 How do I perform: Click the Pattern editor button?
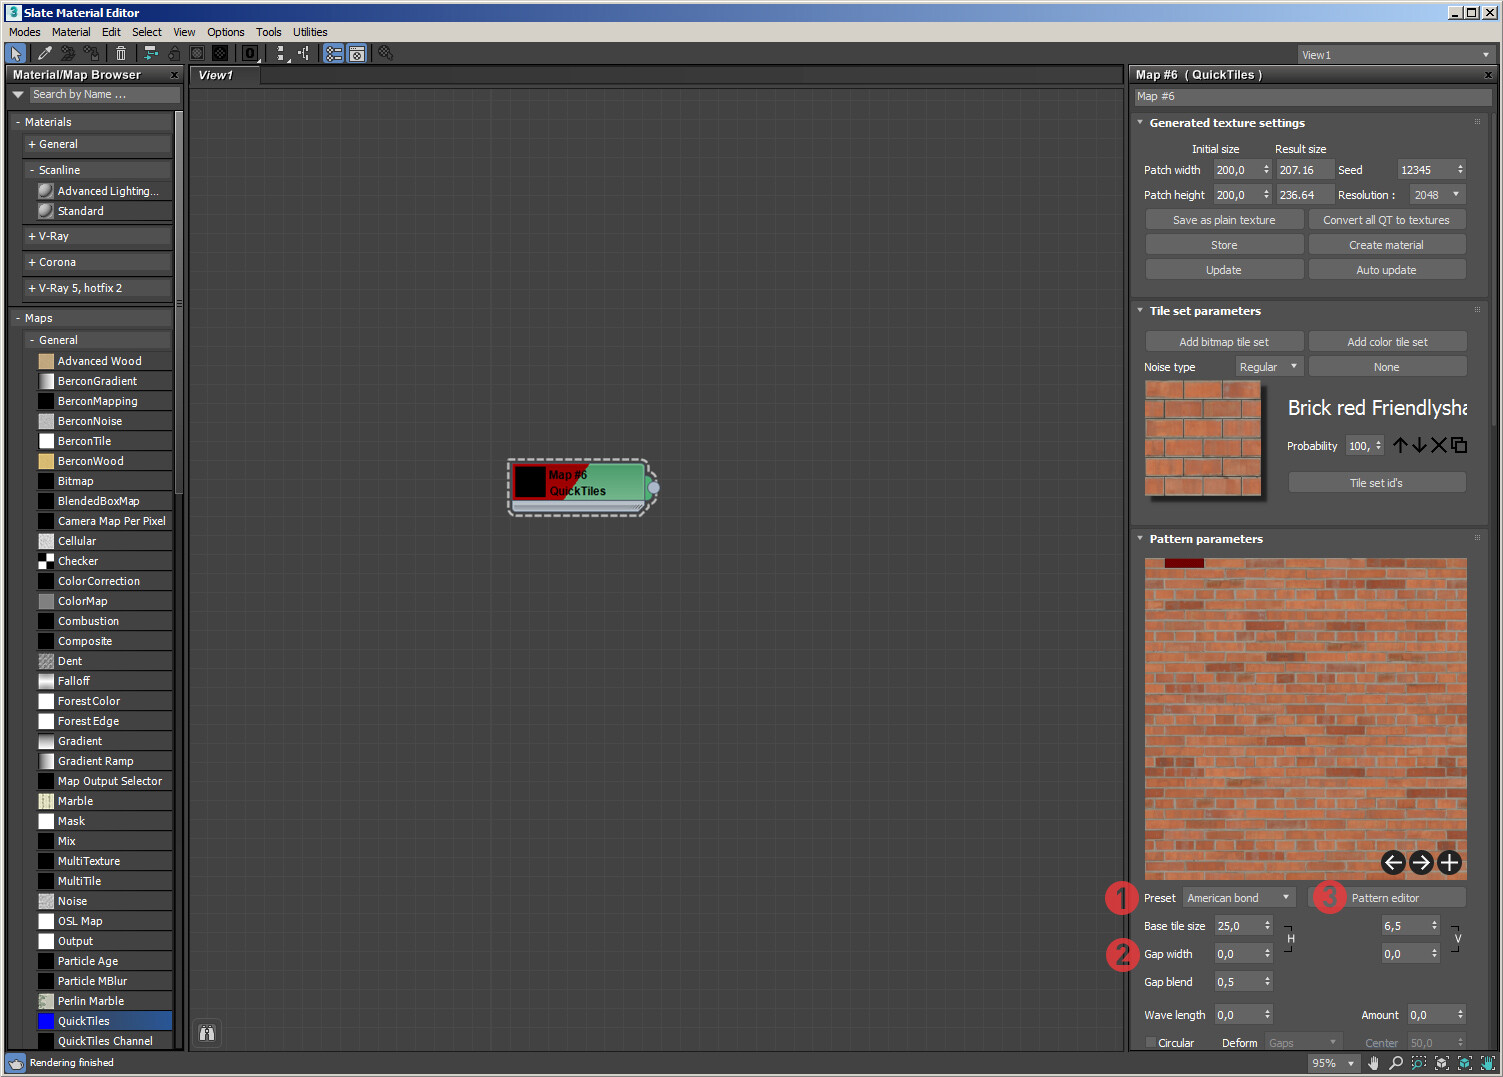[1385, 898]
